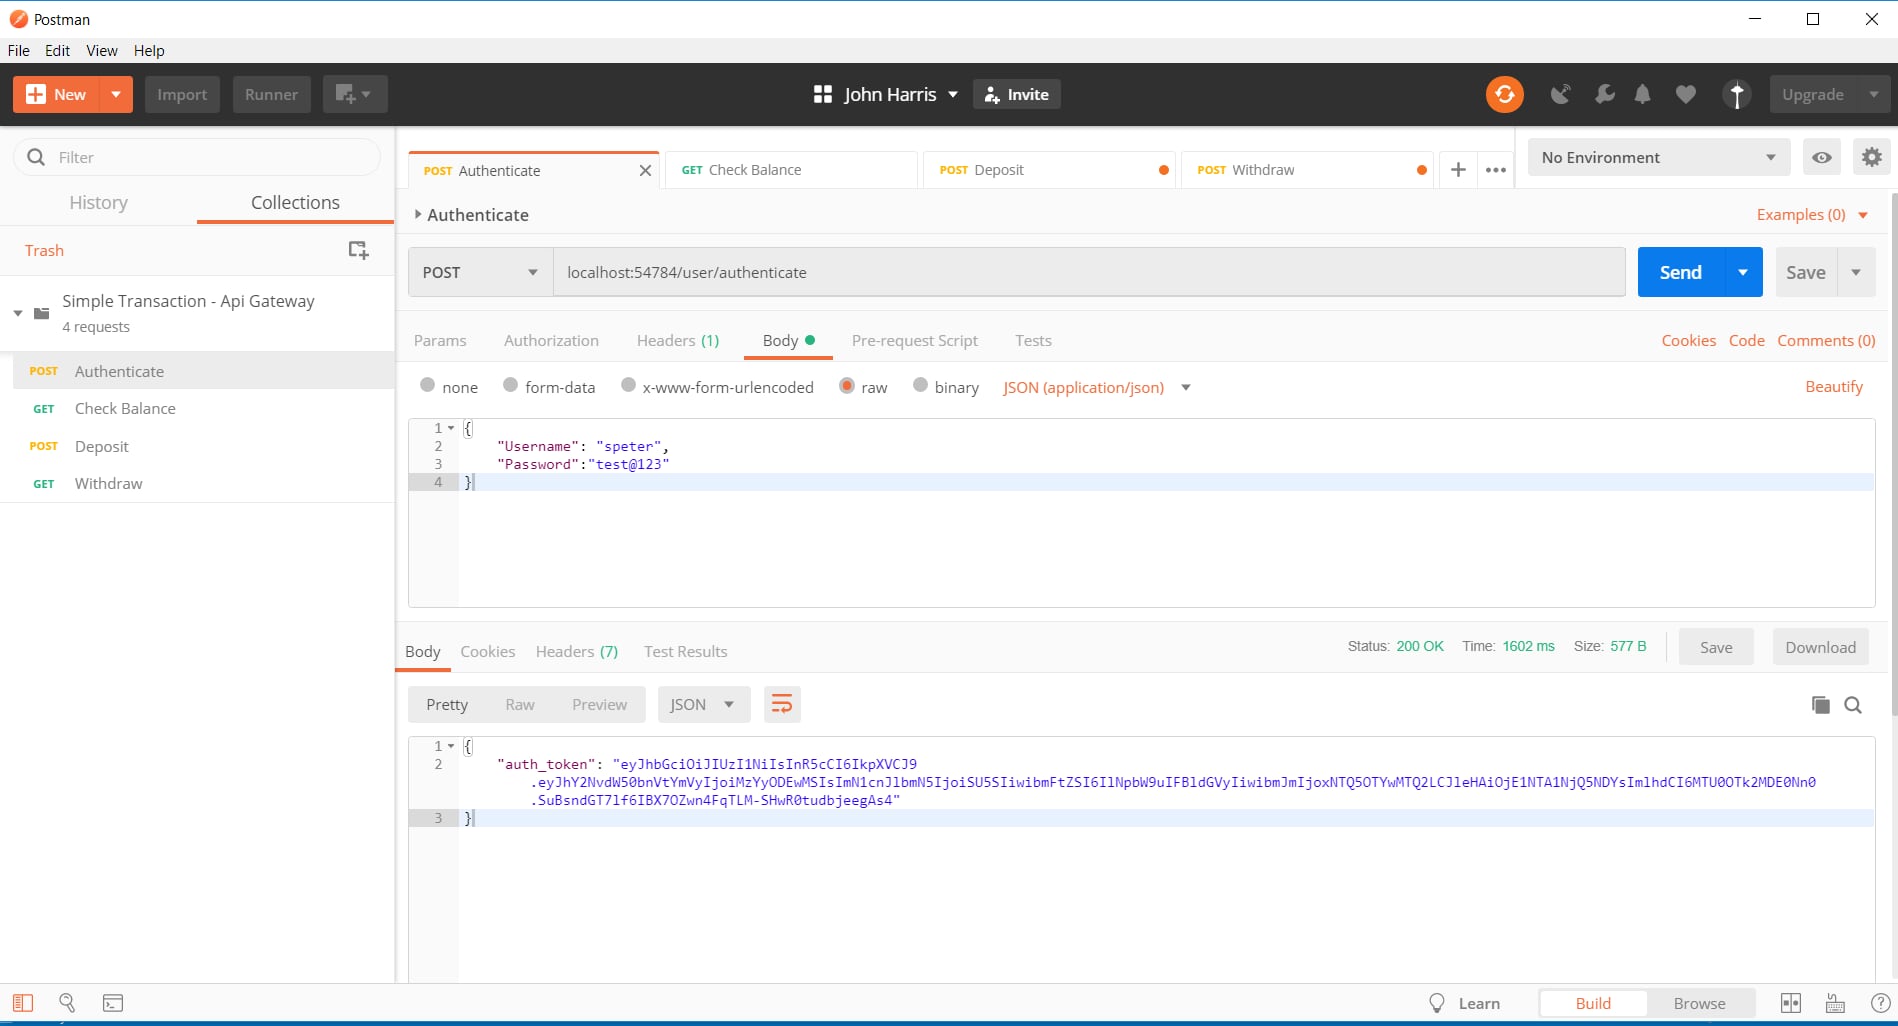Open the Save button dropdown arrow
Image resolution: width=1898 pixels, height=1026 pixels.
(x=1856, y=272)
